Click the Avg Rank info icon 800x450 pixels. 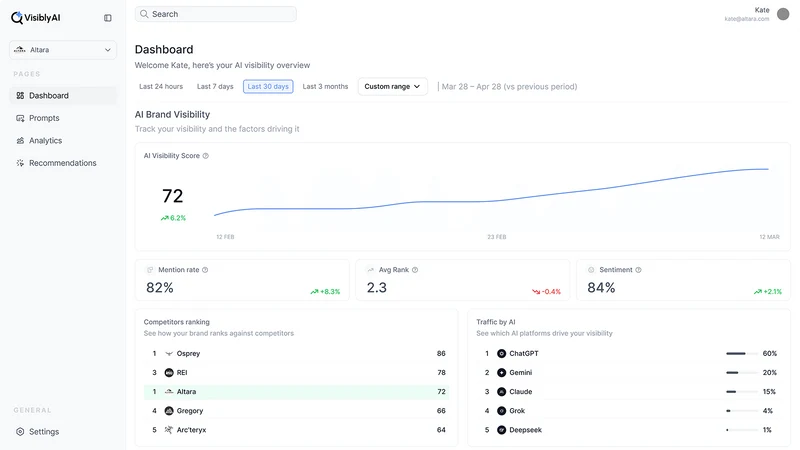point(415,270)
